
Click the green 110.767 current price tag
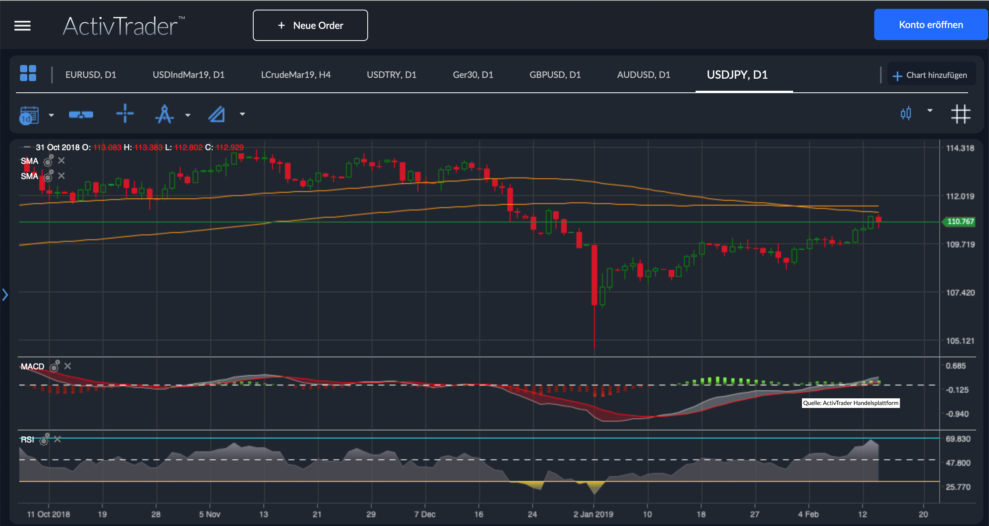tap(959, 221)
